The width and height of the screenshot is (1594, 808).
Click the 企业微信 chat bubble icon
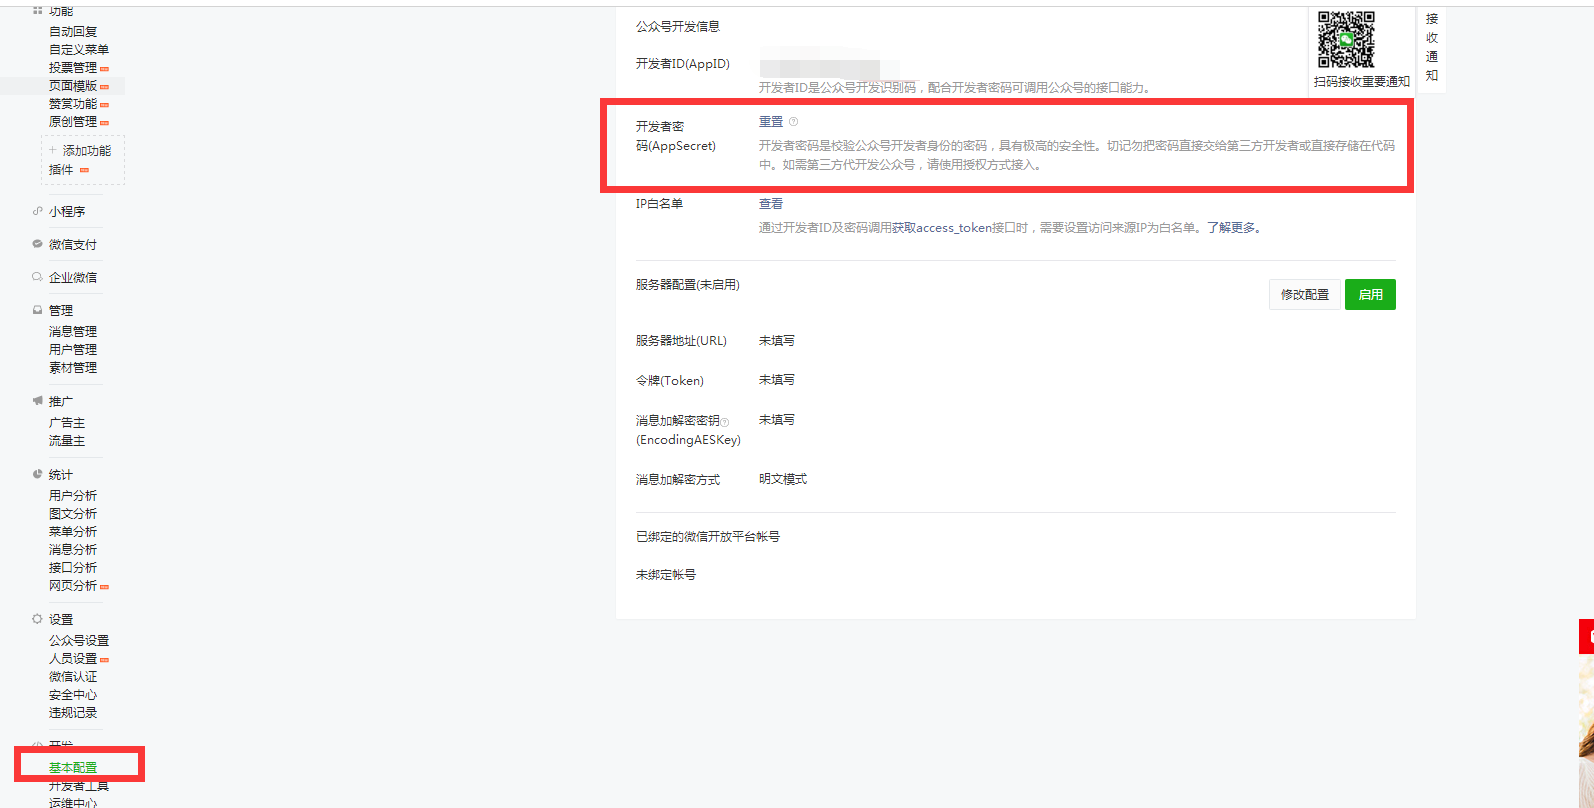(37, 277)
